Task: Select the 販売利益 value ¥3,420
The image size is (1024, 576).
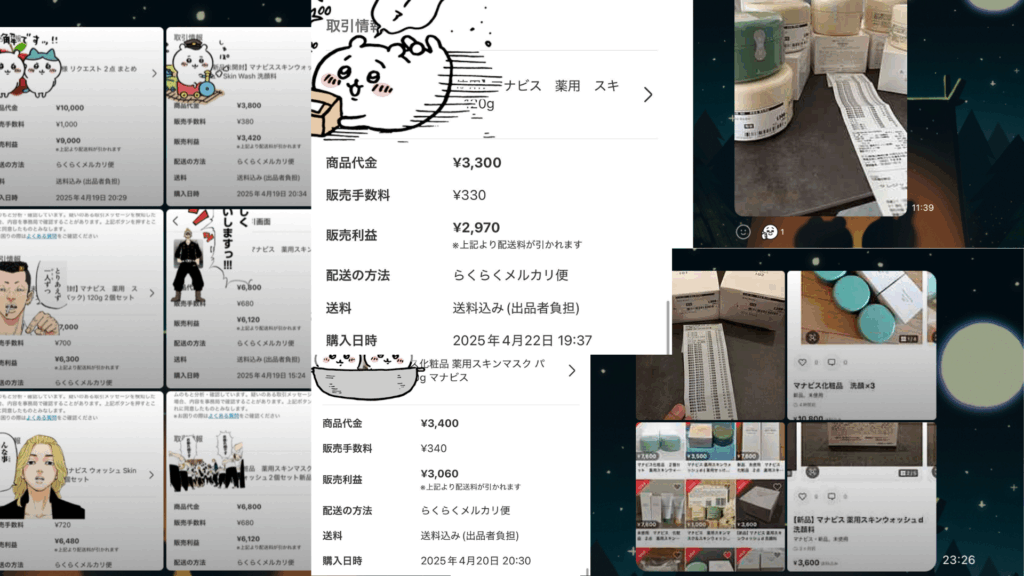Action: point(249,138)
